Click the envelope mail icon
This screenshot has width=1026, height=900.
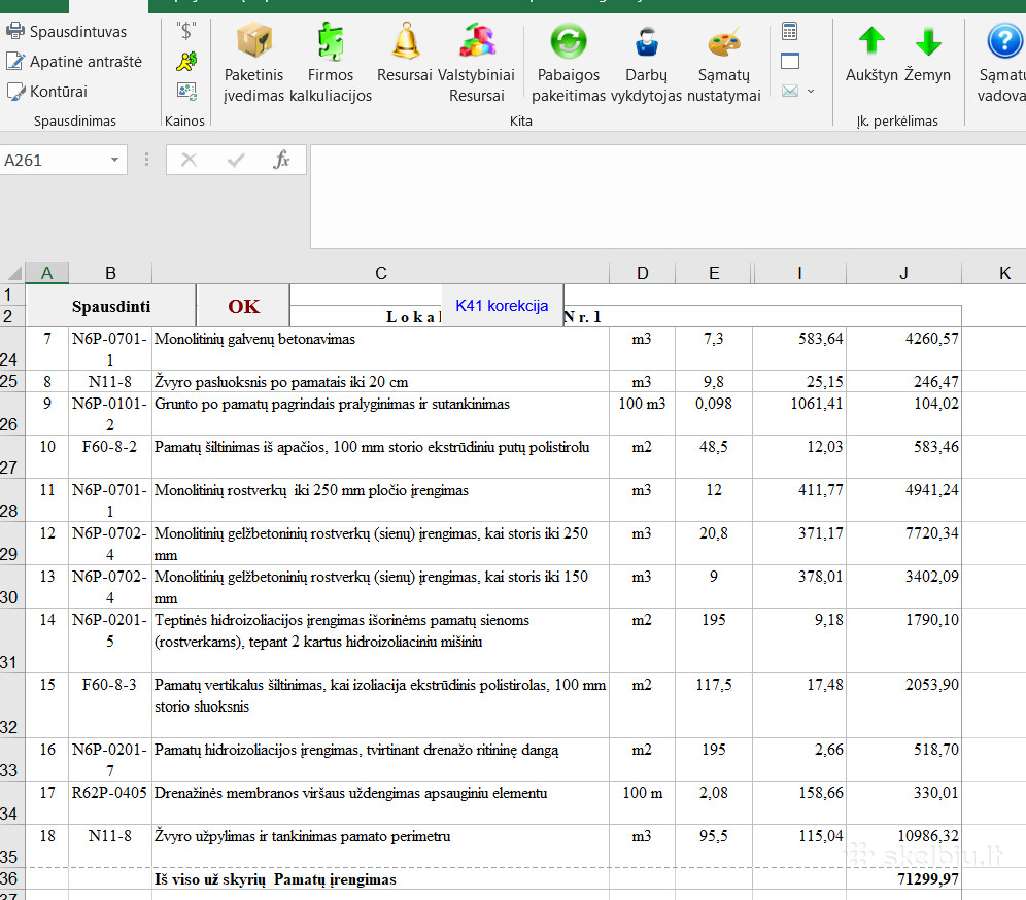click(790, 90)
